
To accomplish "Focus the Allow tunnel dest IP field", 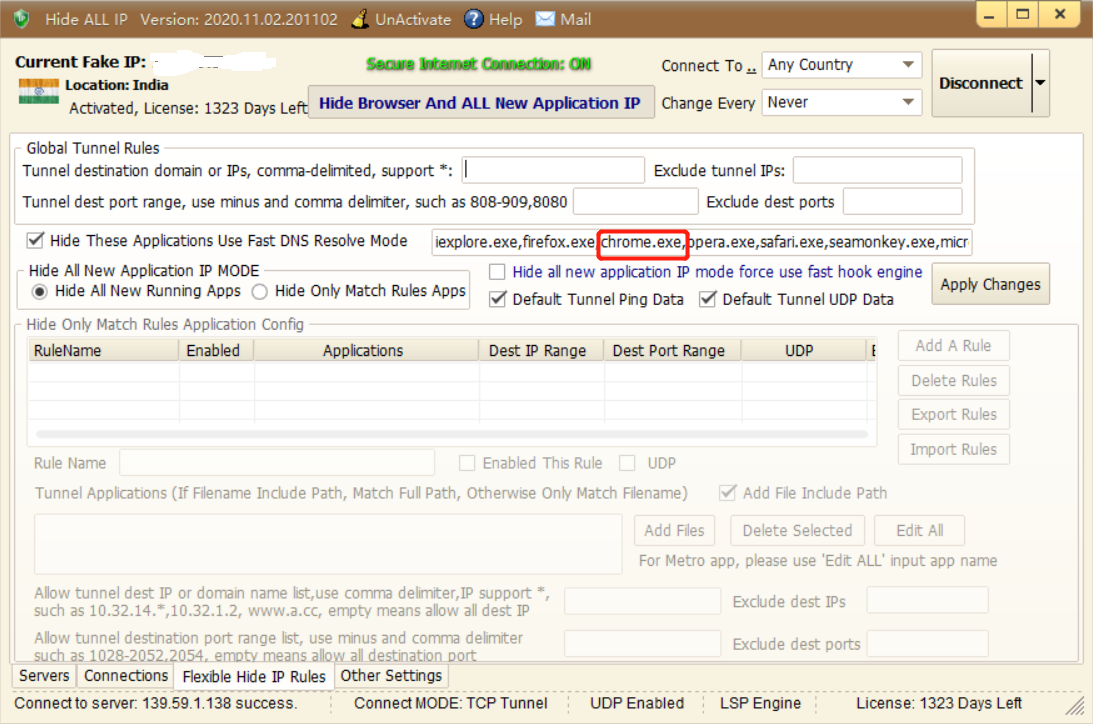I will [642, 601].
